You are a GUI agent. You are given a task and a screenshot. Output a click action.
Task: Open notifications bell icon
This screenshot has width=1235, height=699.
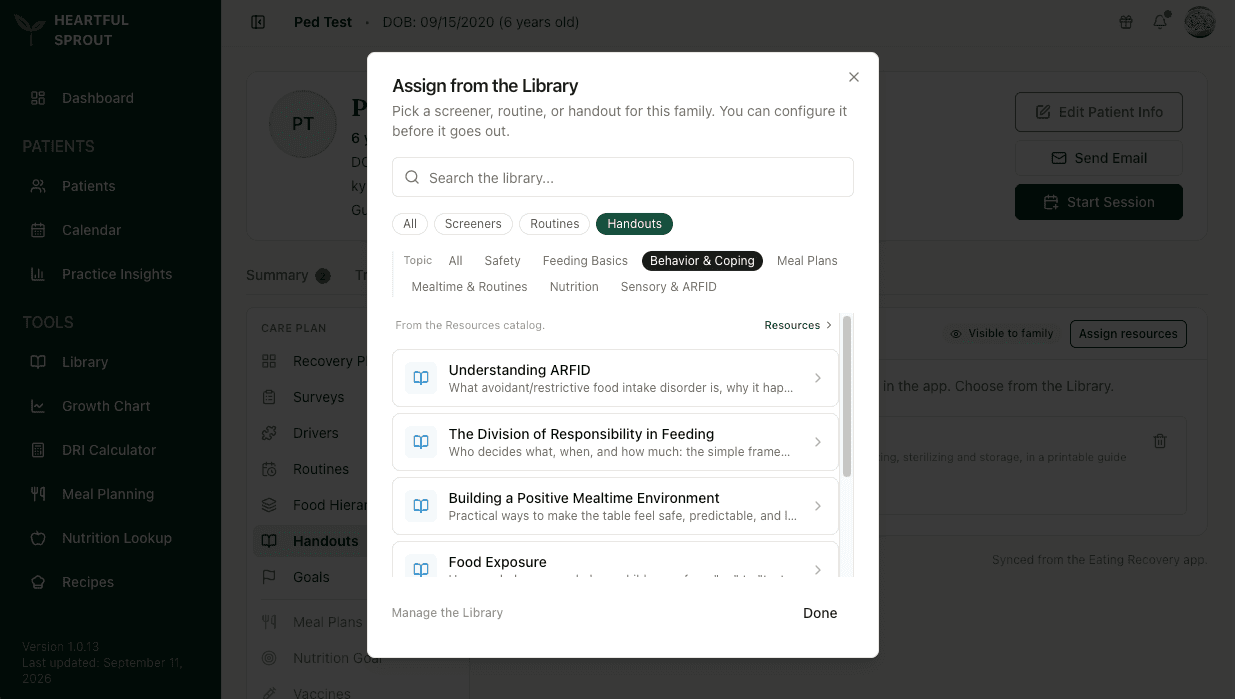click(1160, 22)
